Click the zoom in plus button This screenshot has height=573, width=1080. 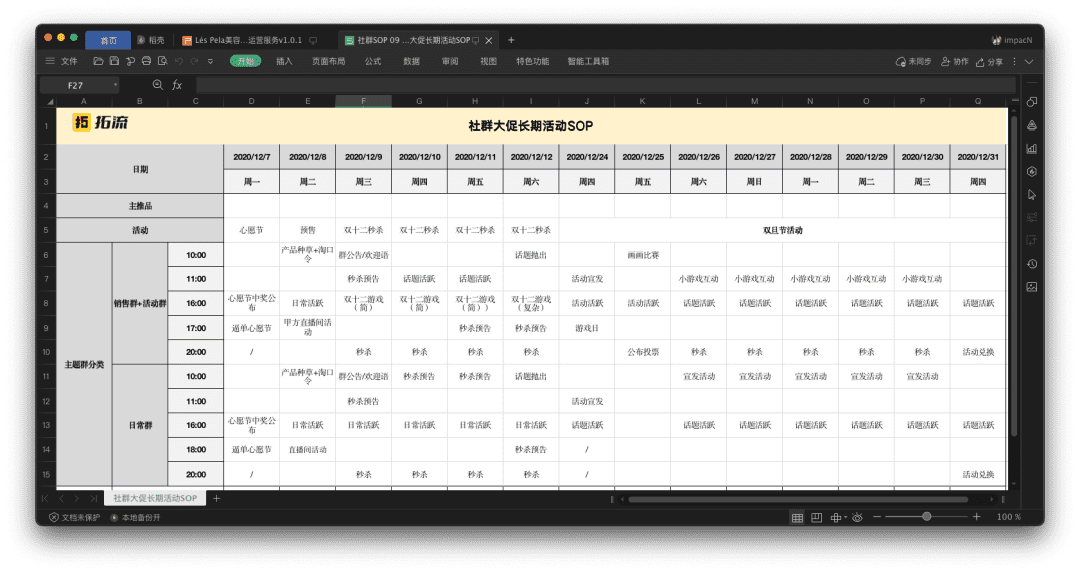click(x=976, y=517)
